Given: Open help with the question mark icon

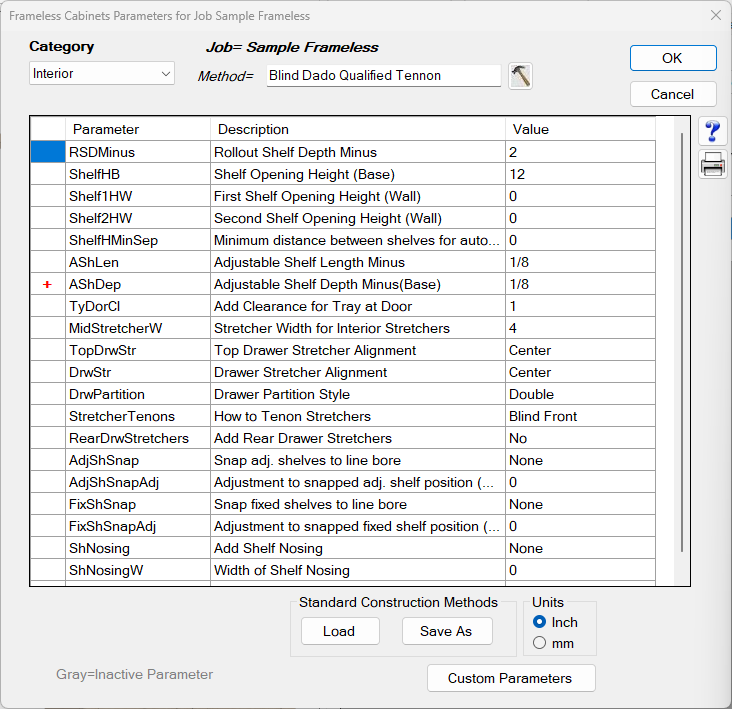Looking at the screenshot, I should tap(713, 131).
